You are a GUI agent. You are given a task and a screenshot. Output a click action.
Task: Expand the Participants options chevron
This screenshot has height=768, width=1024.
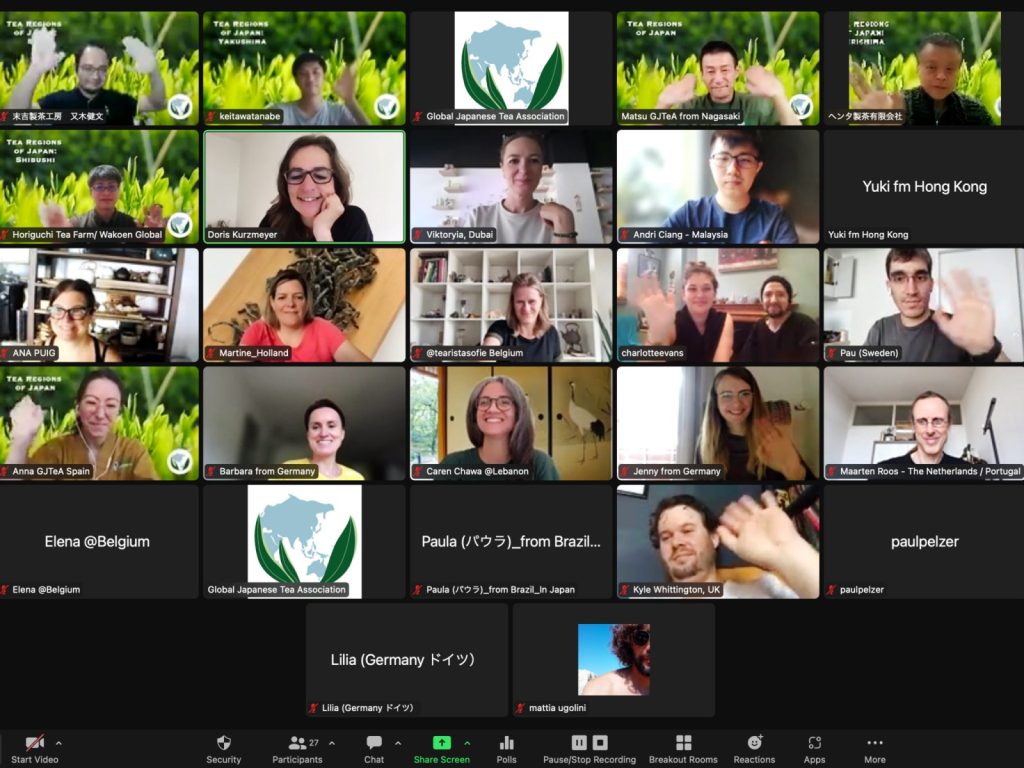point(332,743)
